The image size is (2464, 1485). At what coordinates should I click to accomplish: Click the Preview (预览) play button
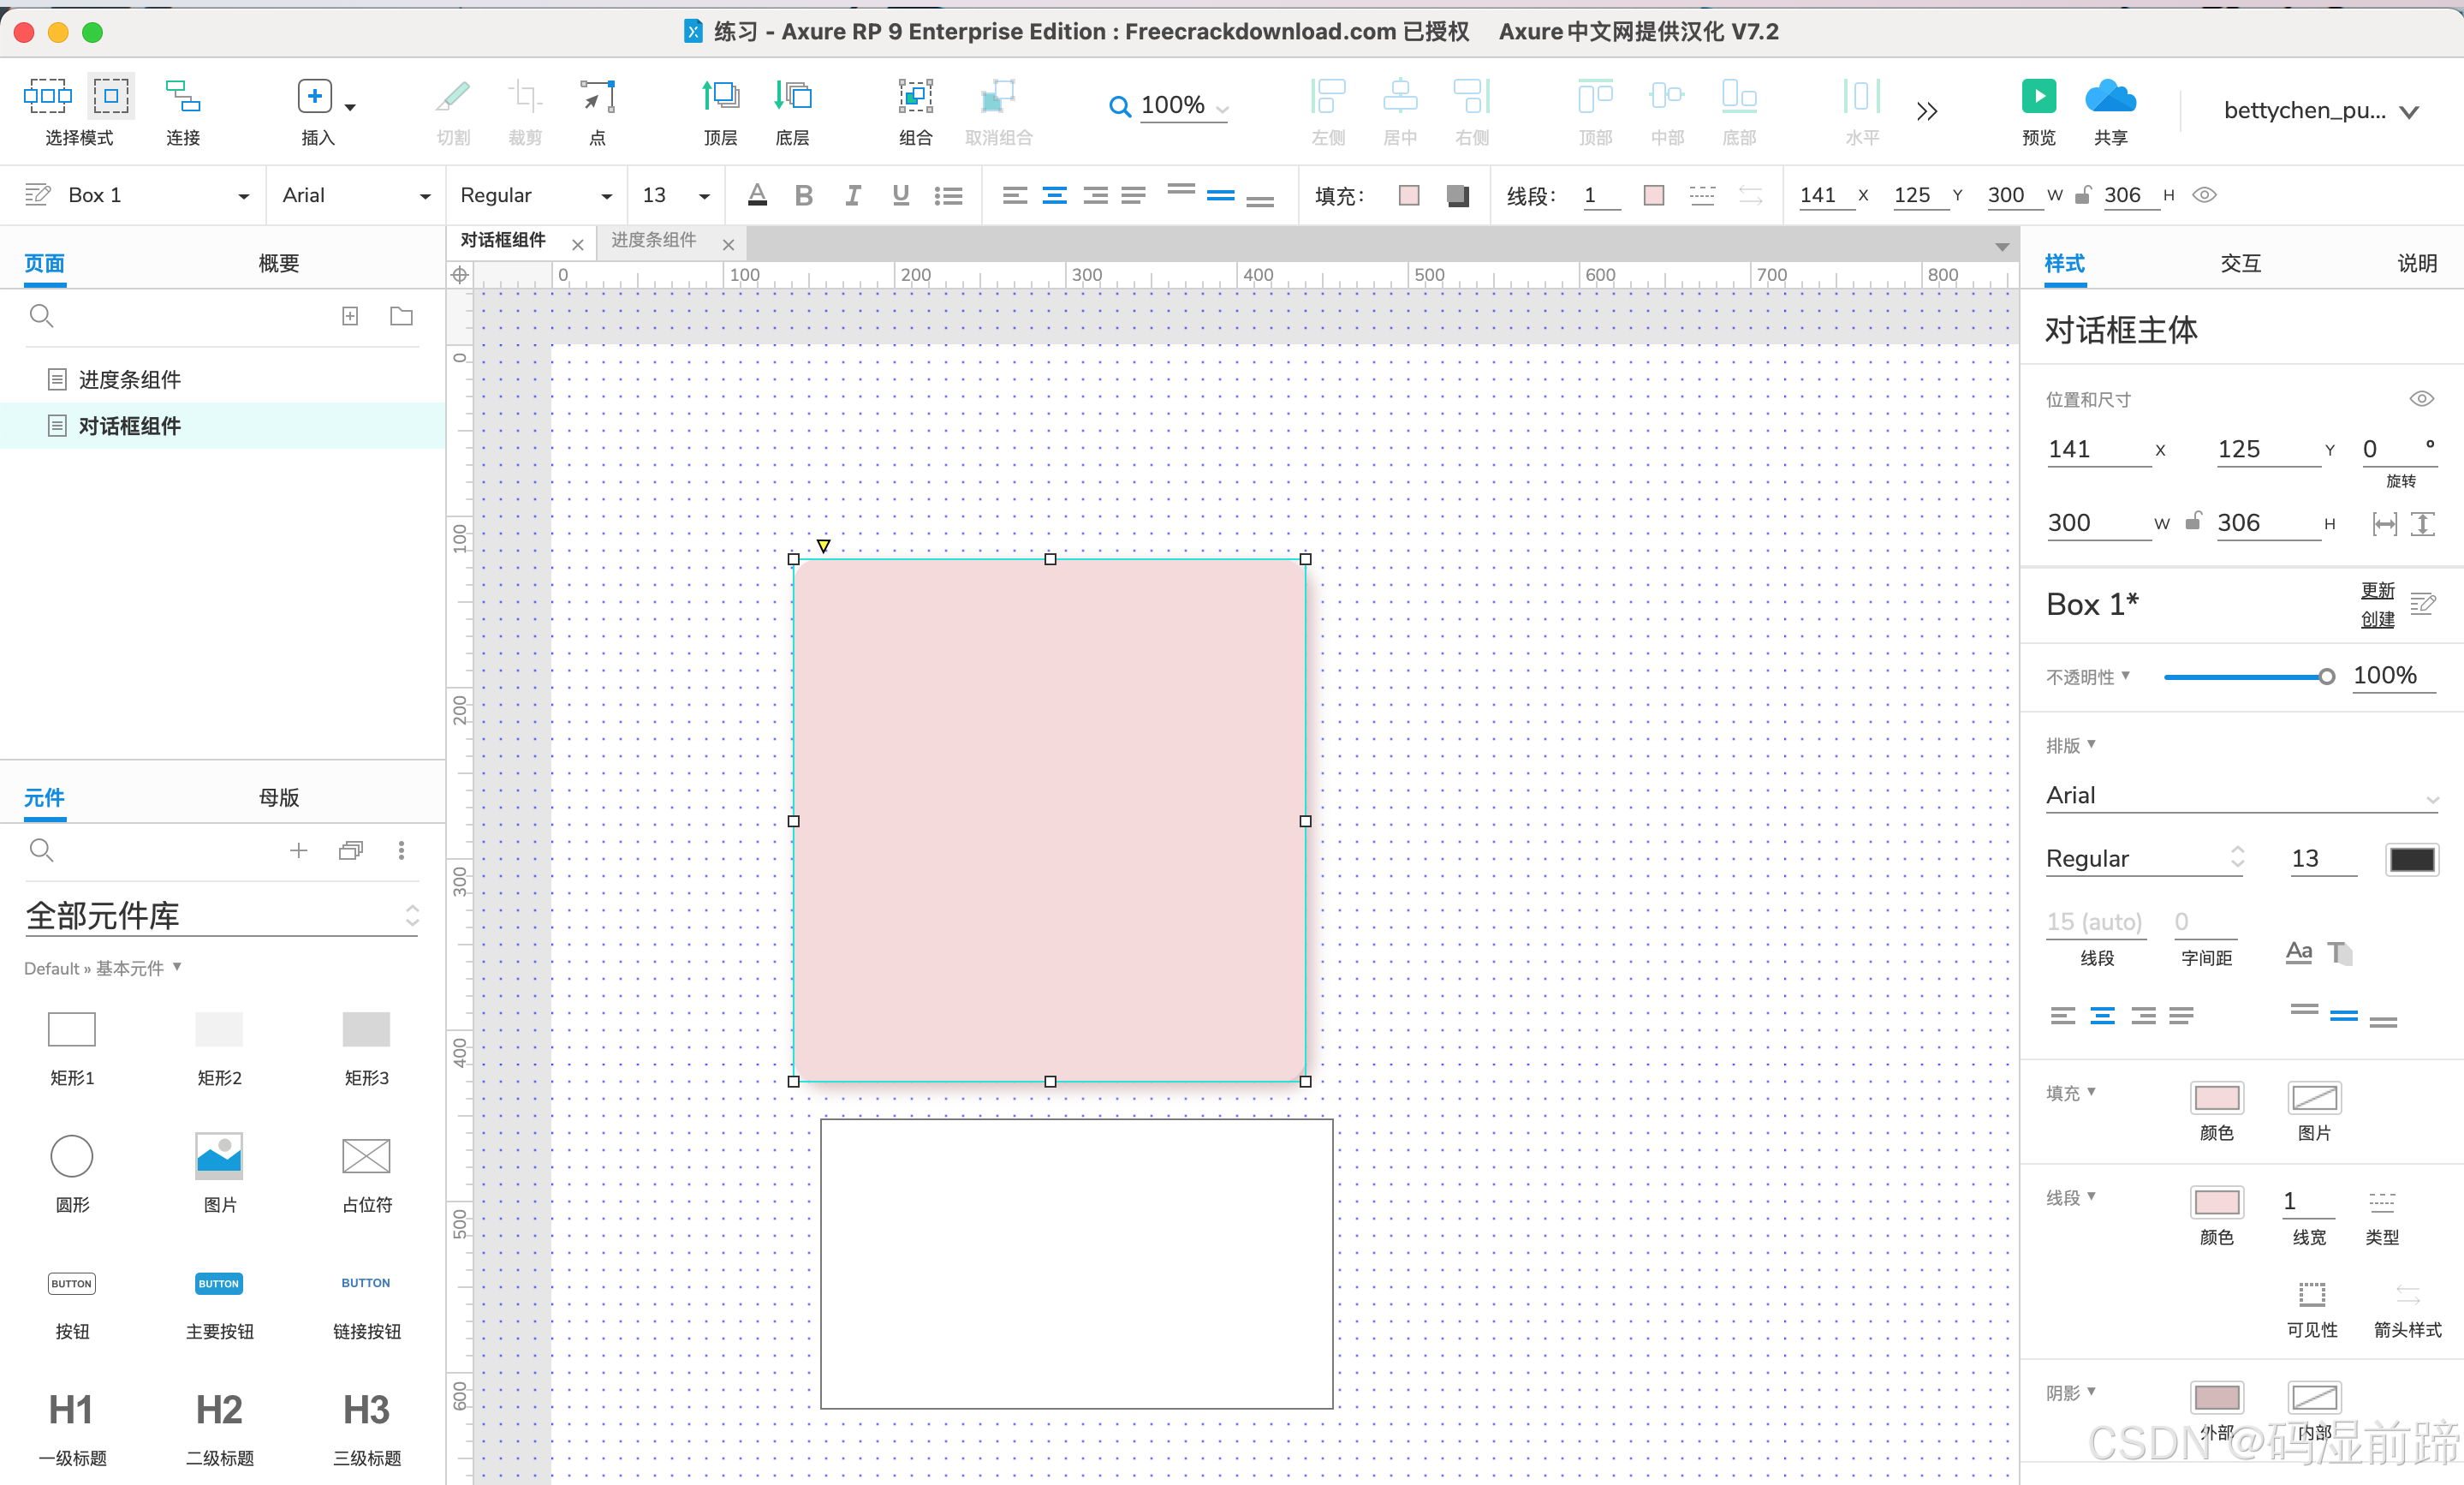click(x=2038, y=96)
